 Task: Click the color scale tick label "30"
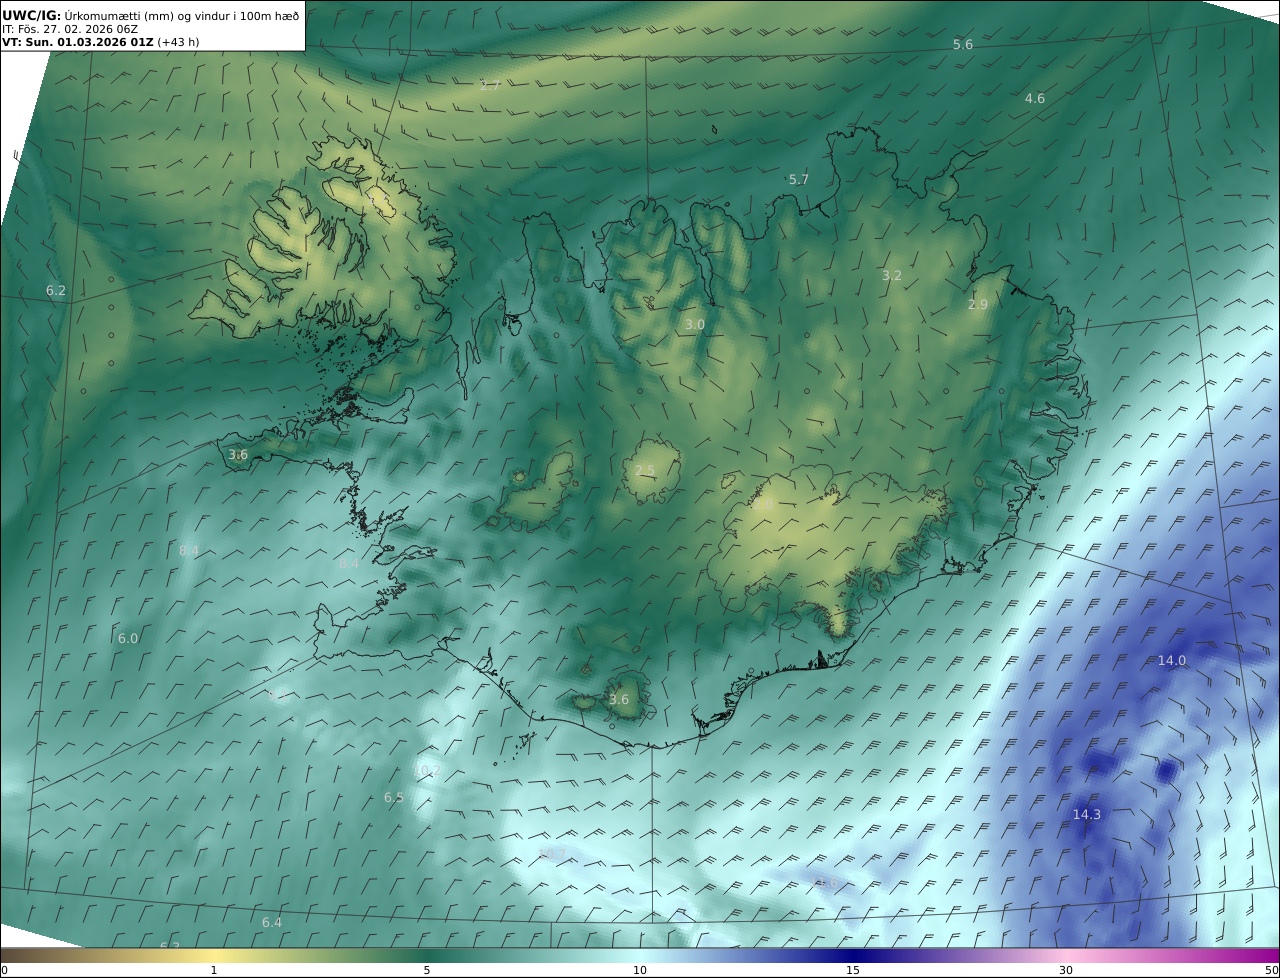pos(1066,970)
